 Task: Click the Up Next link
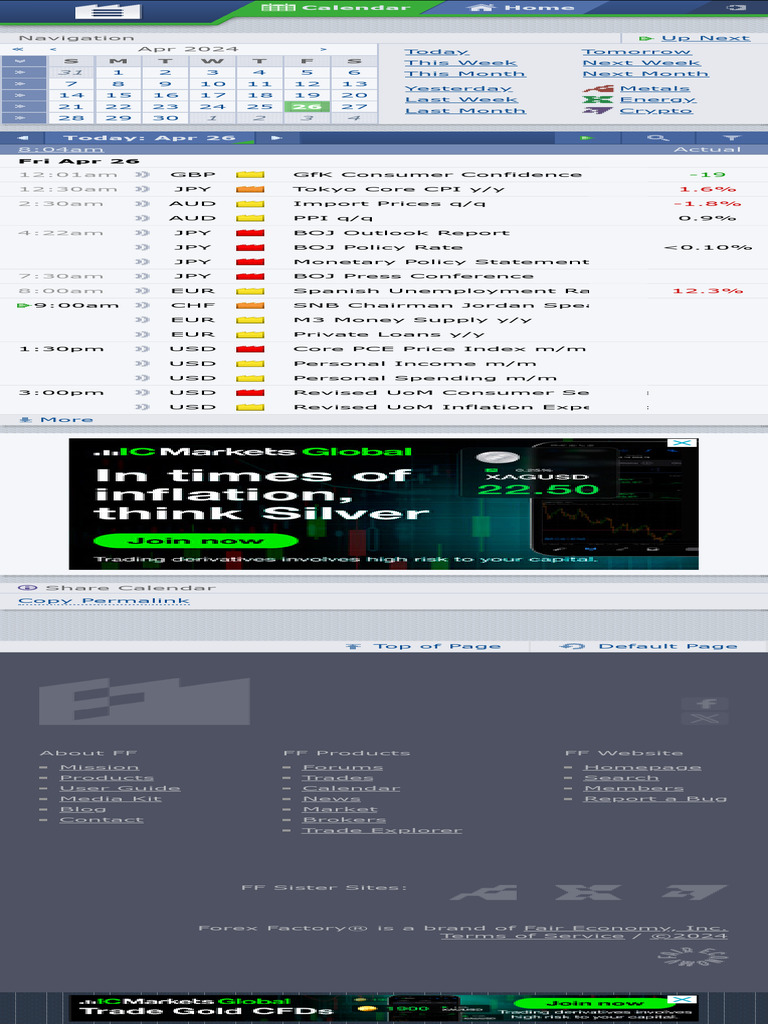(x=705, y=38)
